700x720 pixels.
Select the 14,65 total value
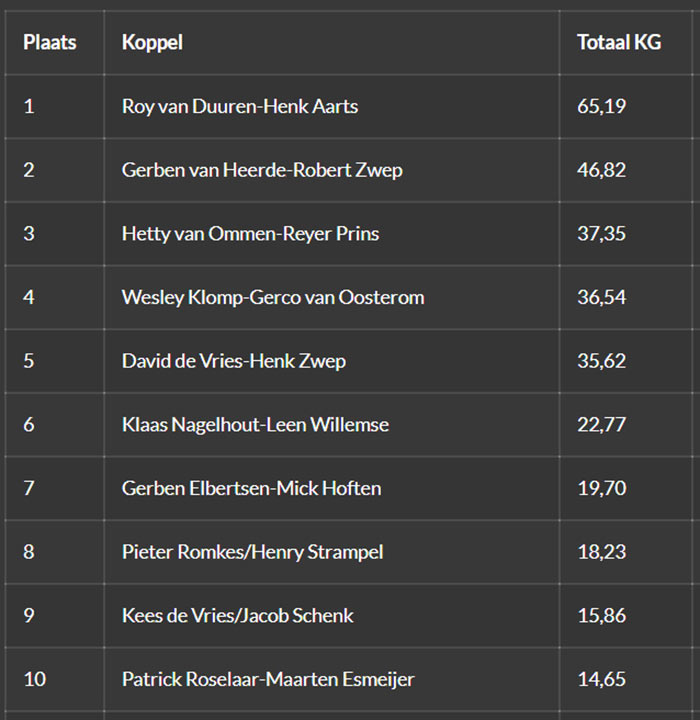point(601,680)
